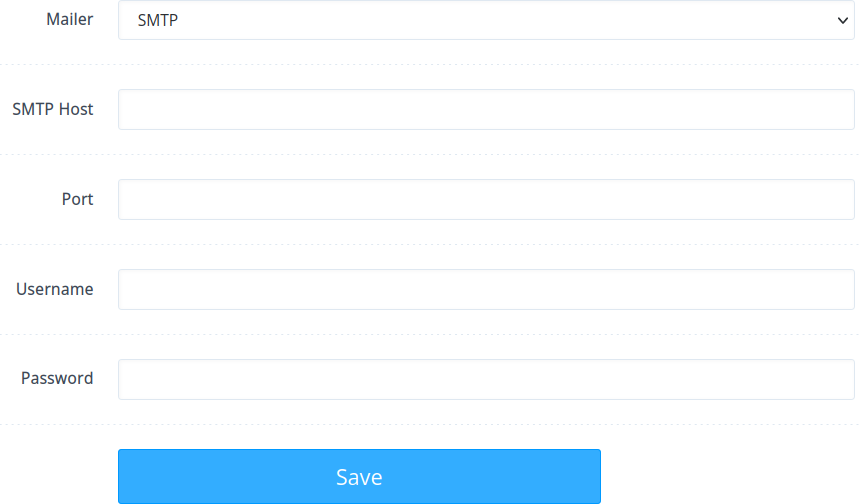The width and height of the screenshot is (859, 504).
Task: Expand the mail driver selector showing SMTP
Action: click(486, 20)
